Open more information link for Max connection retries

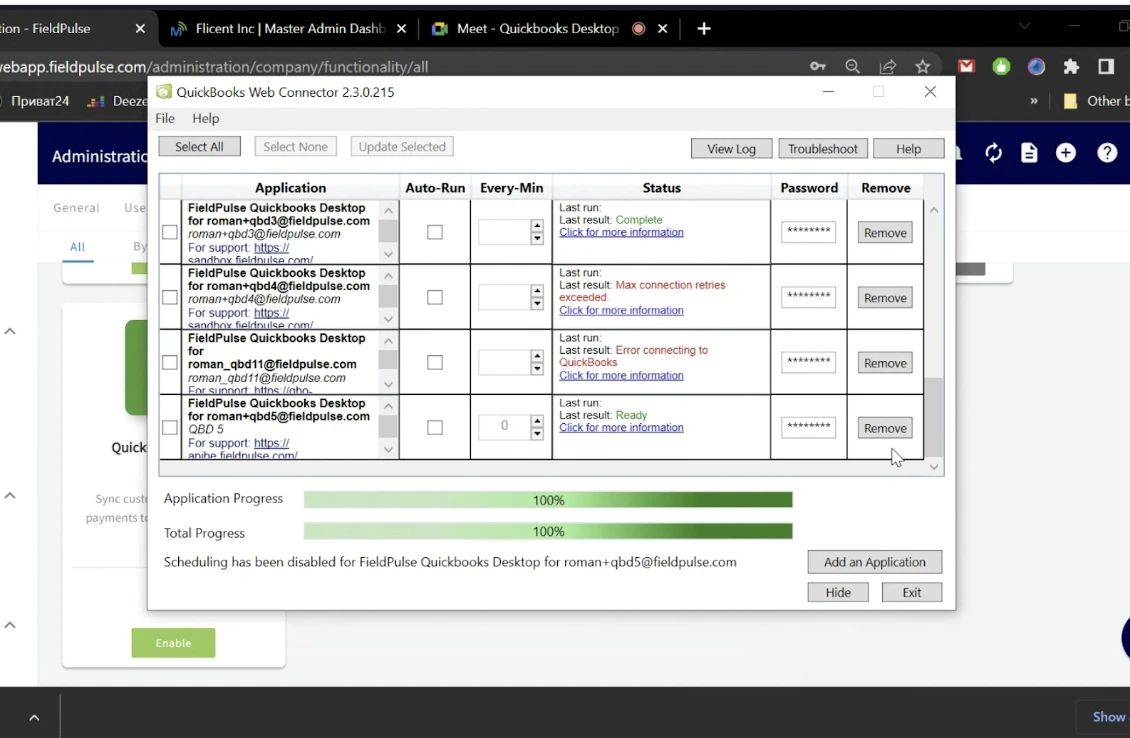(x=621, y=310)
